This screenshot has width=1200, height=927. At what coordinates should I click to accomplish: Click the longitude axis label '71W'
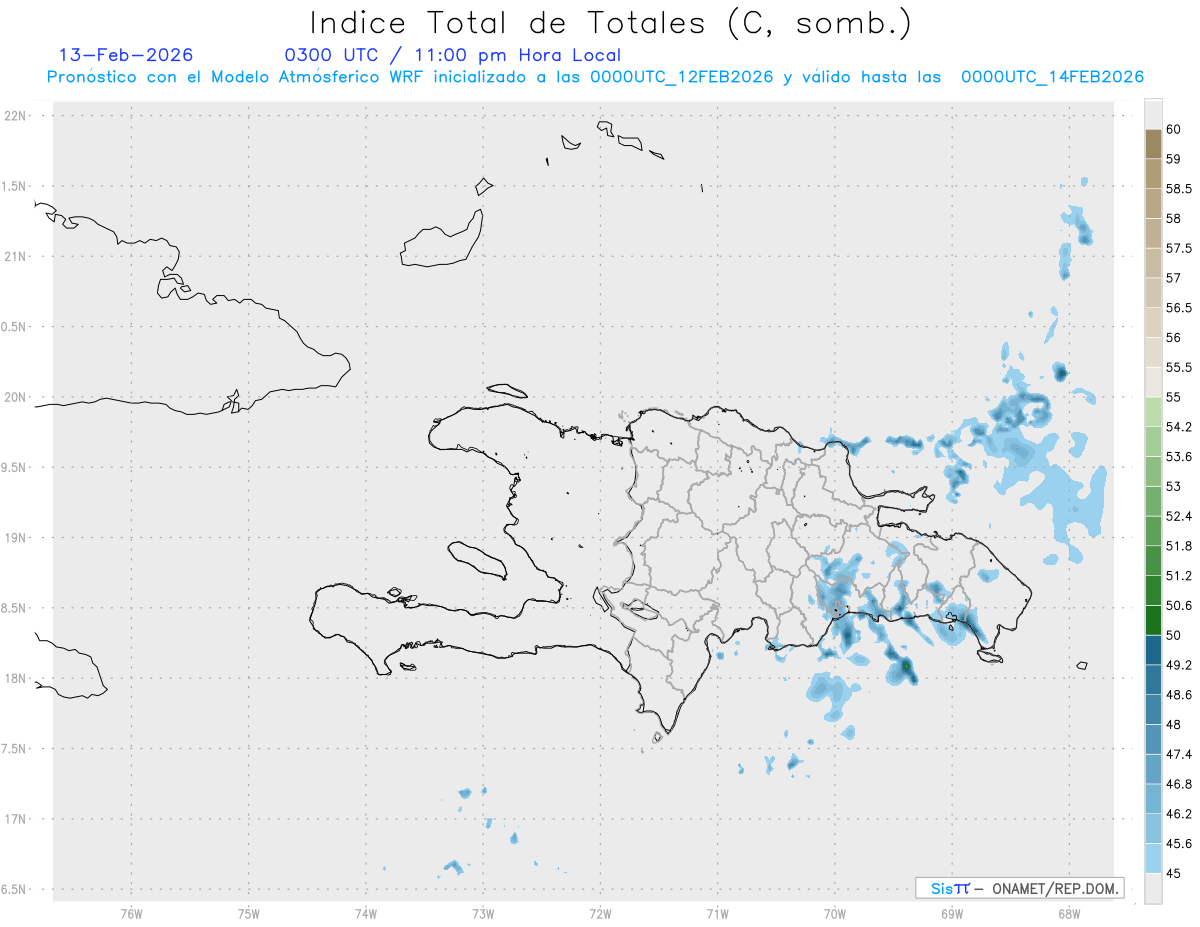tap(717, 914)
